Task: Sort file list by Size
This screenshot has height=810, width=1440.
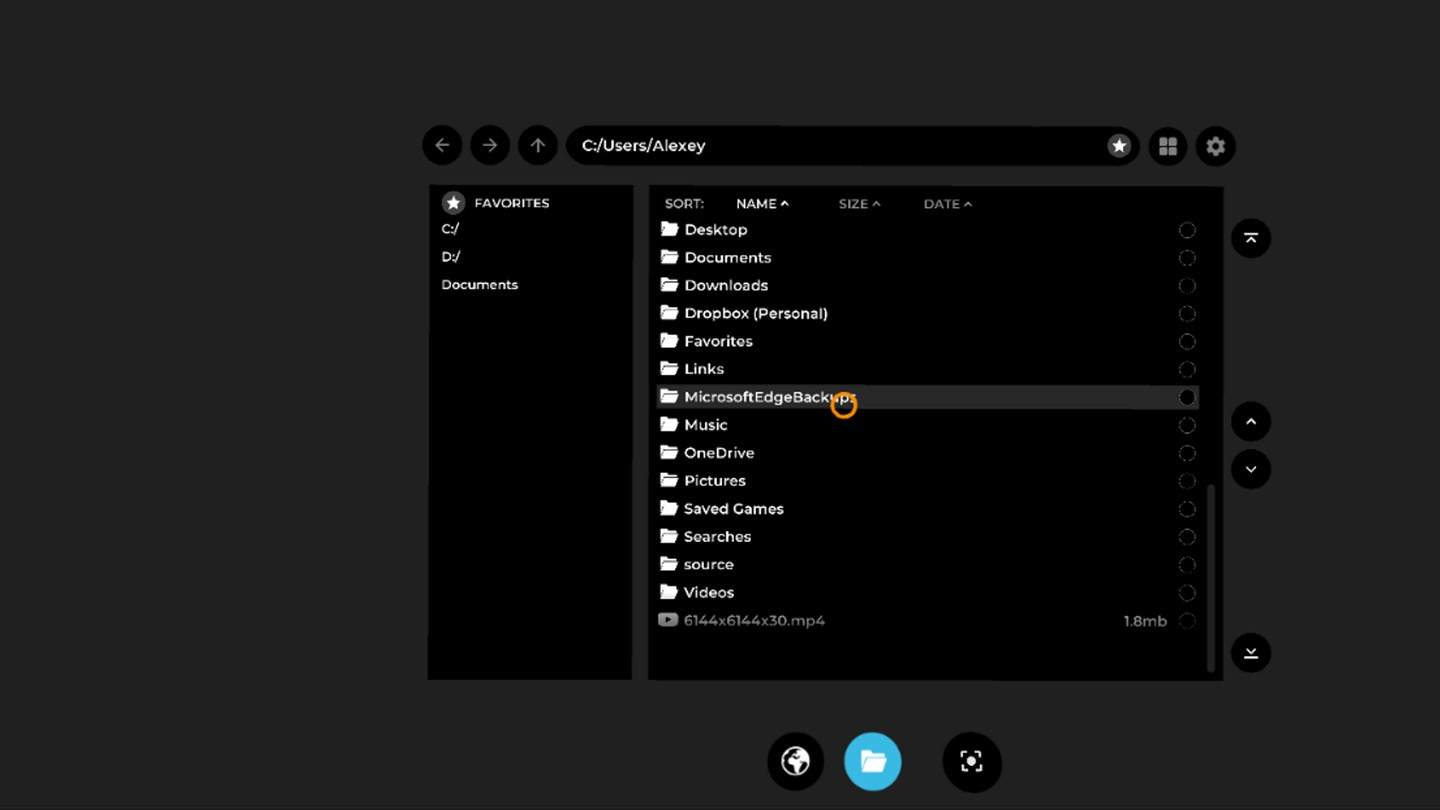Action: point(858,204)
